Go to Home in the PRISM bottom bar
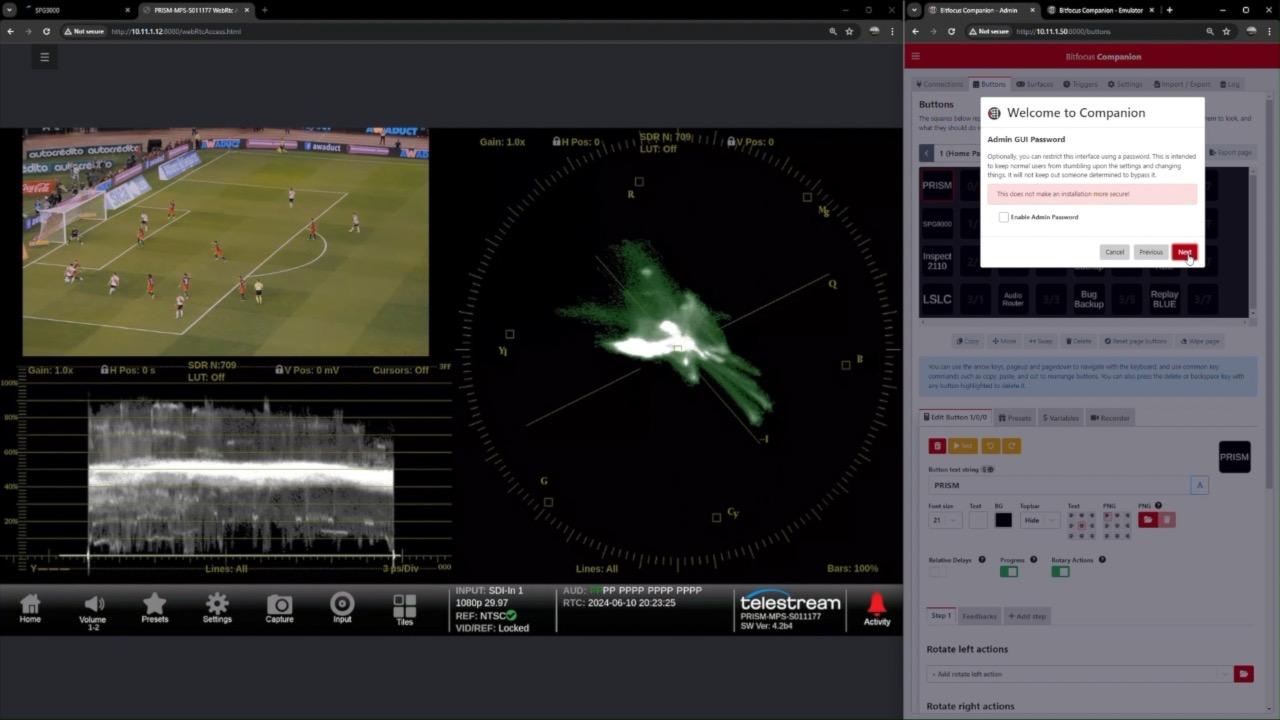The height and width of the screenshot is (720, 1280). point(30,609)
